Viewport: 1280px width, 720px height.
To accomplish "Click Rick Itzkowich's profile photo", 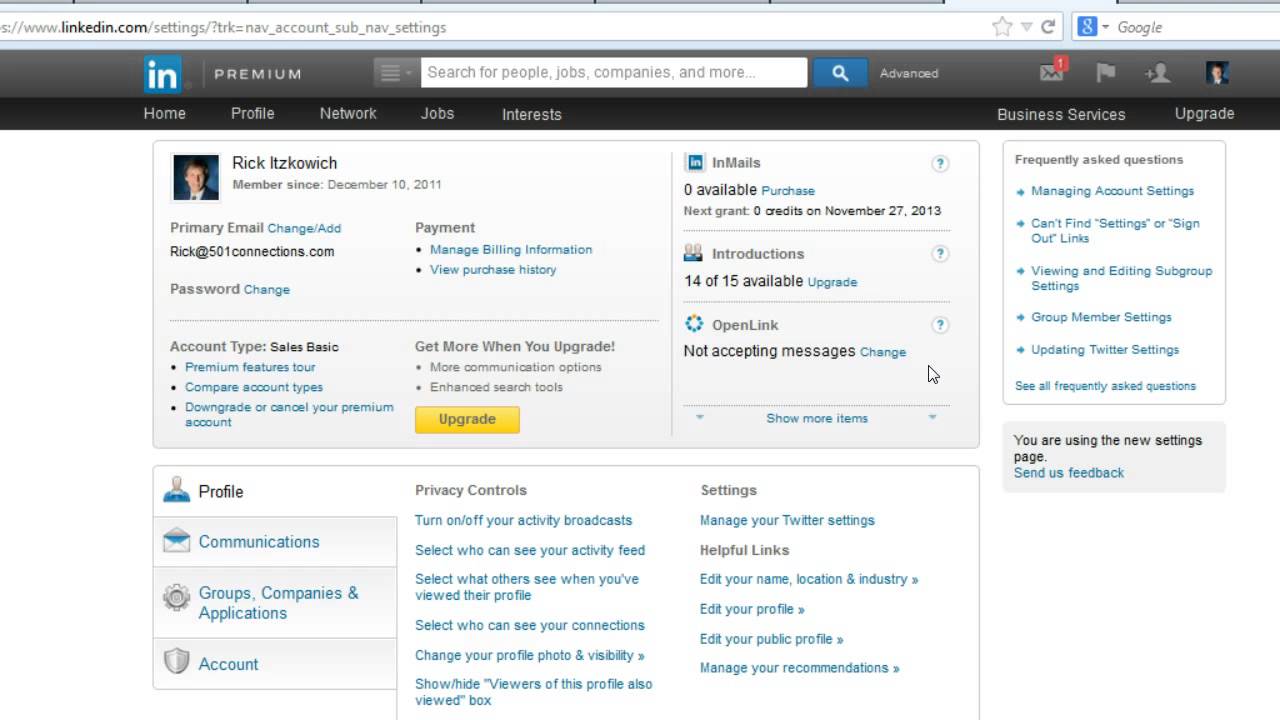I will coord(195,178).
